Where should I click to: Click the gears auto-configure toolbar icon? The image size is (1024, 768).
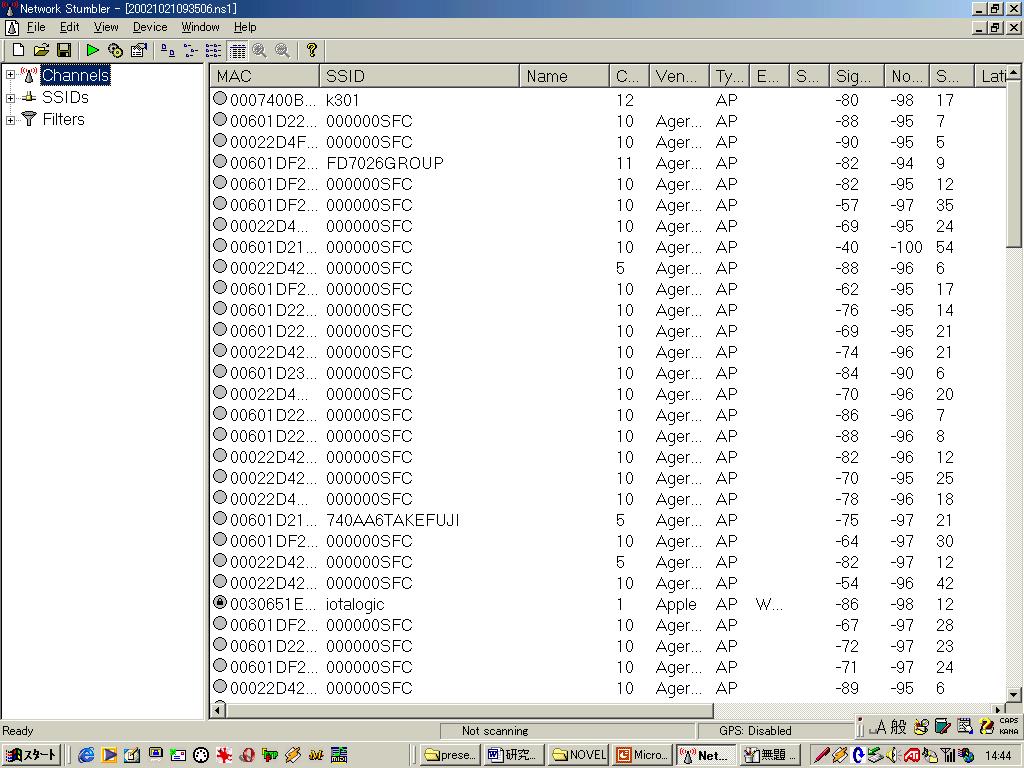click(x=115, y=50)
